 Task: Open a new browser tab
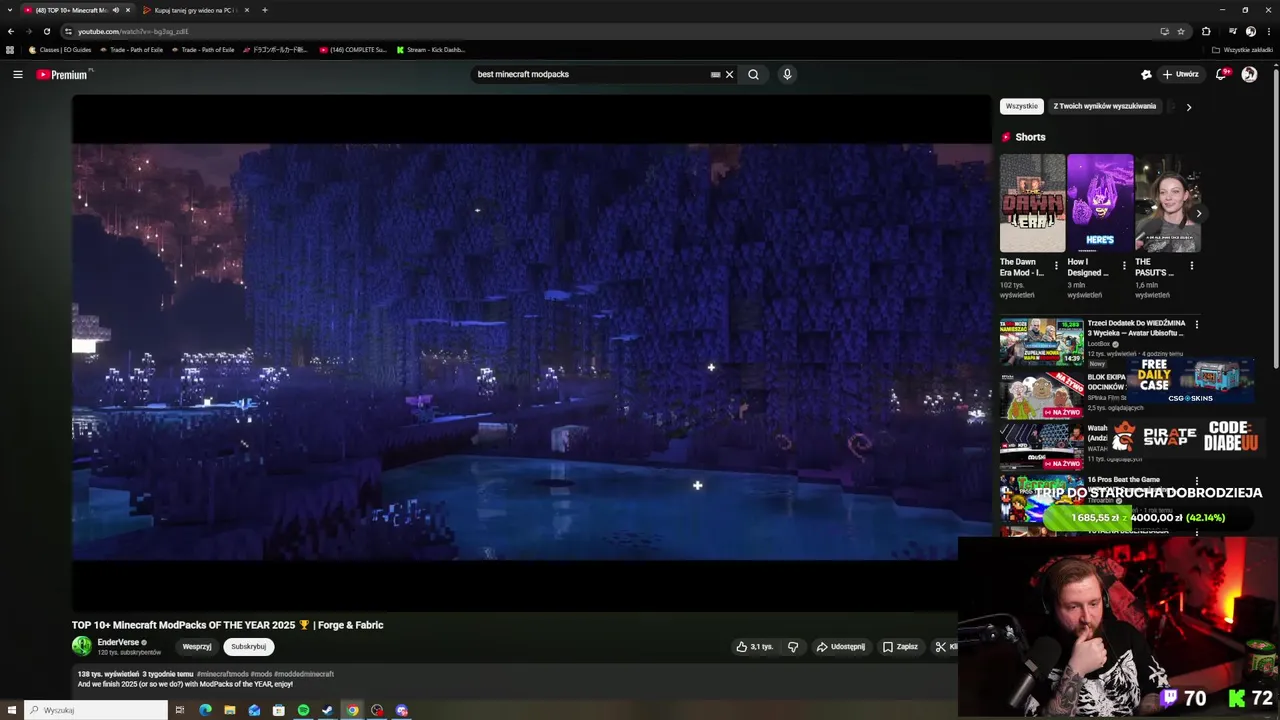click(x=264, y=10)
